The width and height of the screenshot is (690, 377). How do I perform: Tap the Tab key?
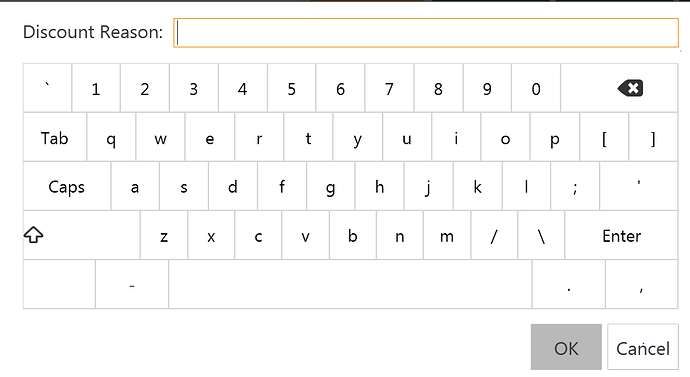point(55,137)
